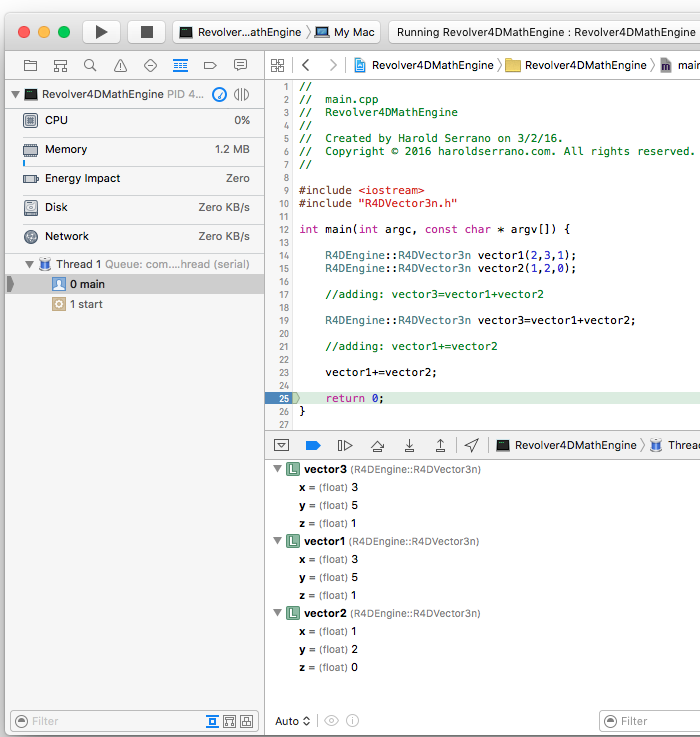Click the process view options icon
Screen dimensions: 700x737
coord(242,94)
